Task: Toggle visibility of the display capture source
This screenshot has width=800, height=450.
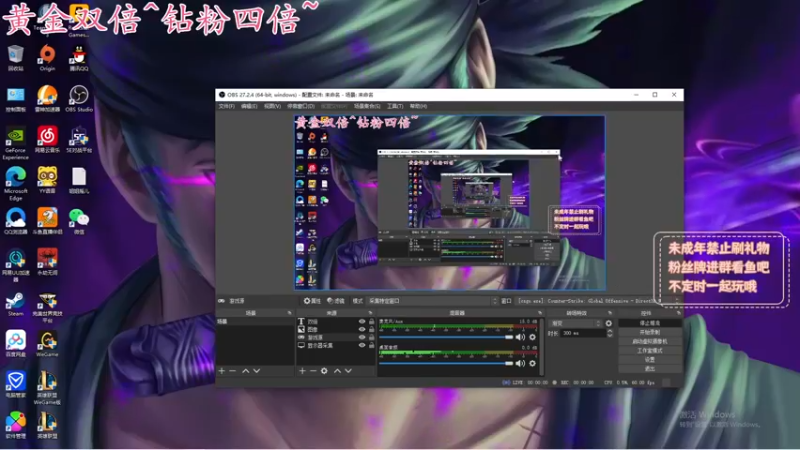Action: tap(362, 345)
